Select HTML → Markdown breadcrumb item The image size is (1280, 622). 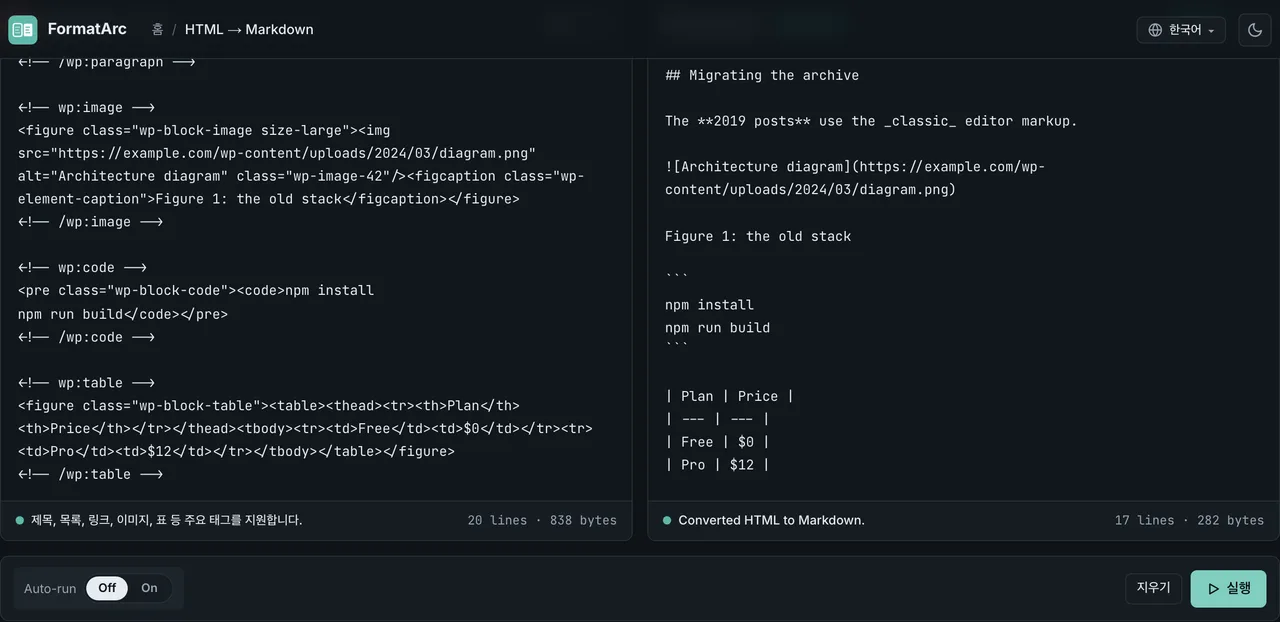tap(249, 30)
